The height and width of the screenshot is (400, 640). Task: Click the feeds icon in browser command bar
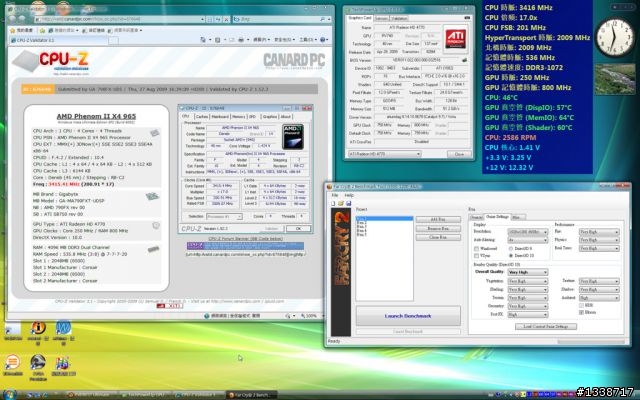click(218, 40)
